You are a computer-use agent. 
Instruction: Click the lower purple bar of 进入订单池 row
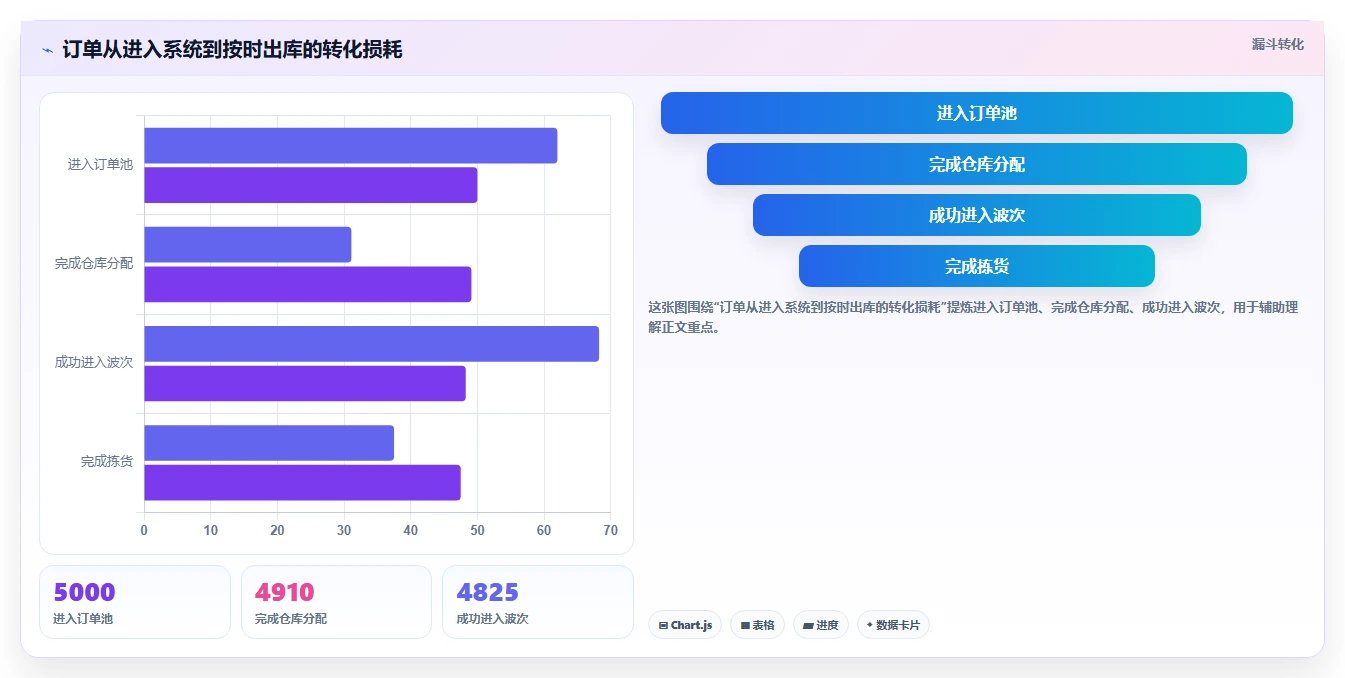coord(310,185)
